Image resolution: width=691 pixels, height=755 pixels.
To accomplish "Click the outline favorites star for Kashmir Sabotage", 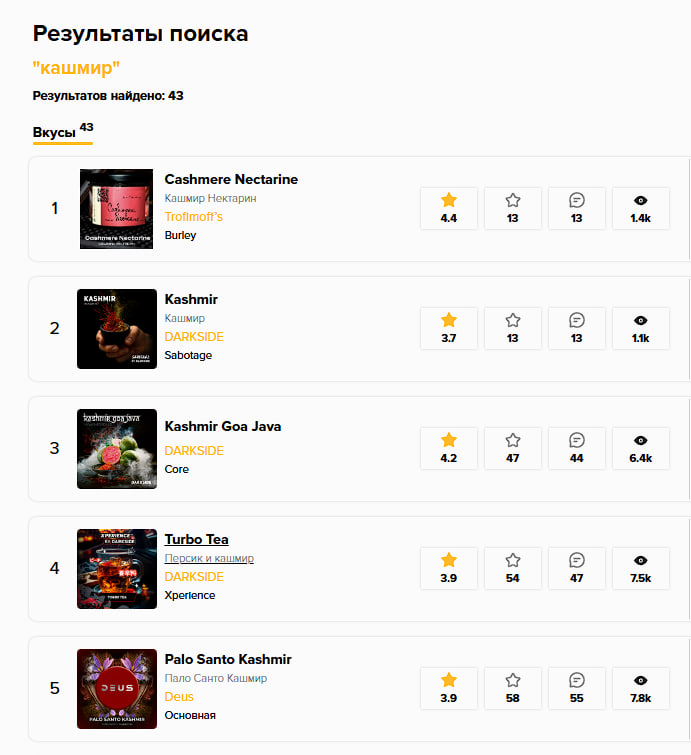I will [513, 320].
